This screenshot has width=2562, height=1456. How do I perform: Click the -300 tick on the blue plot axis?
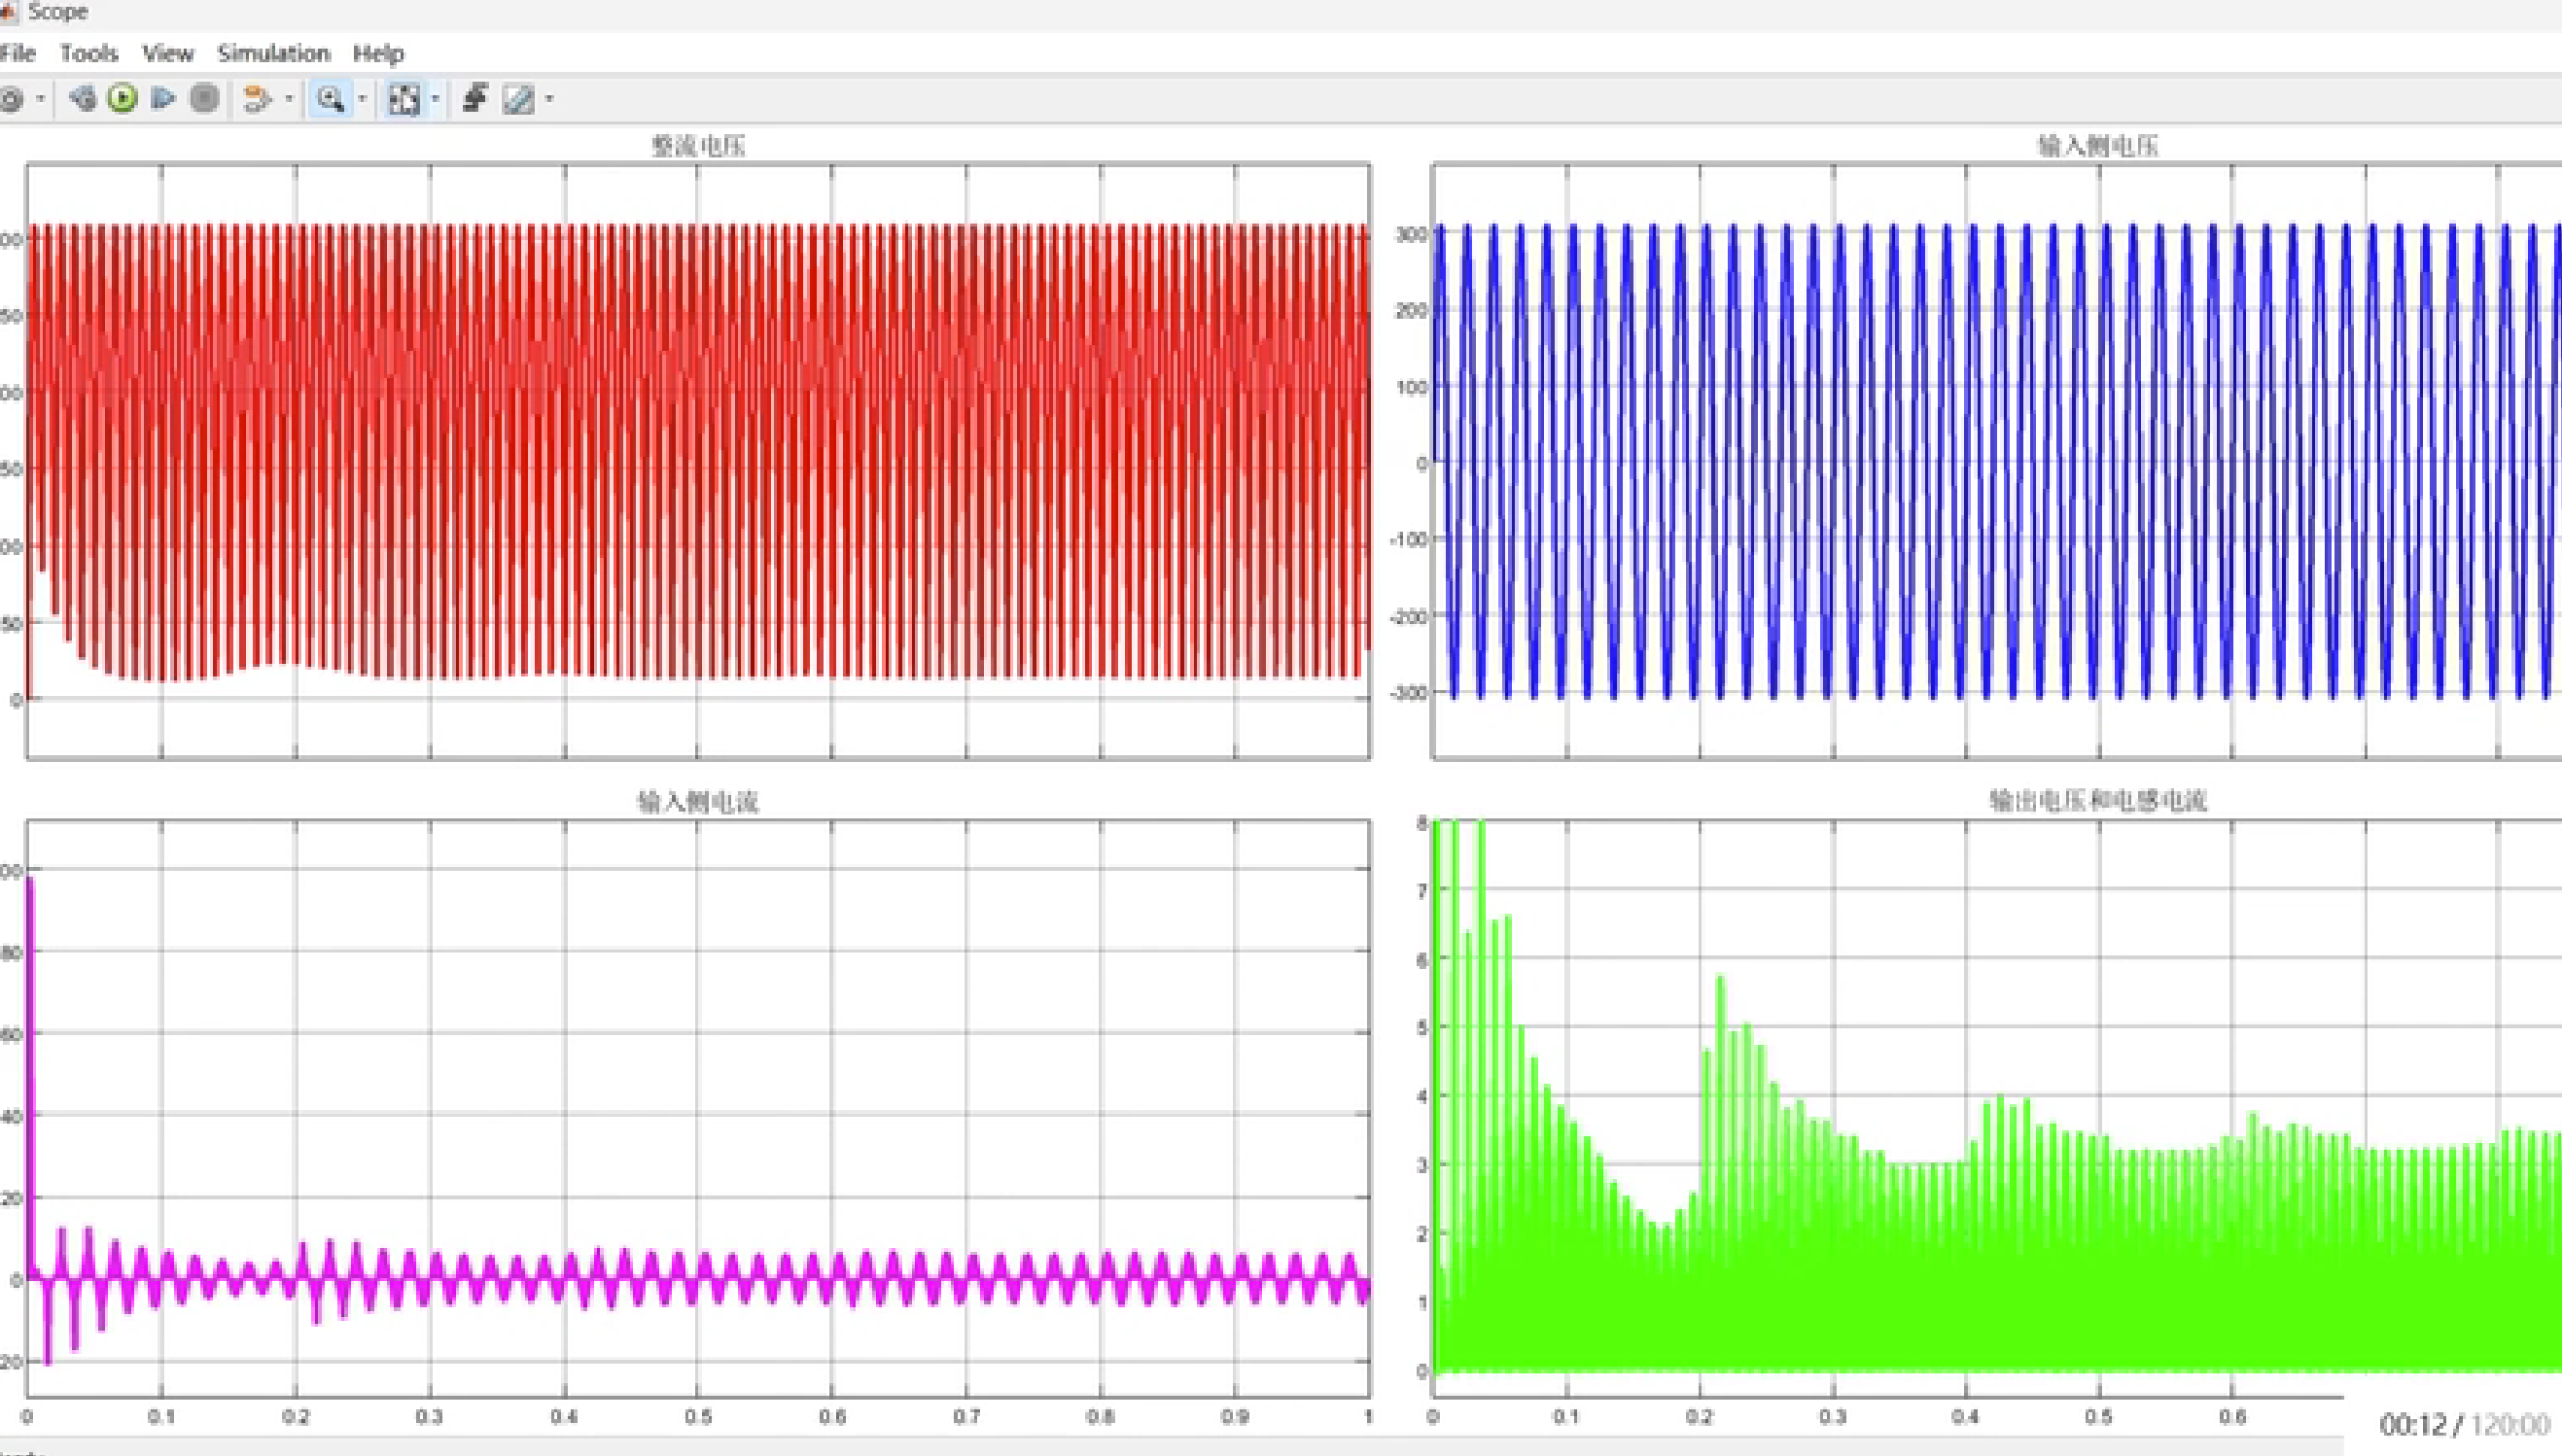click(1409, 692)
